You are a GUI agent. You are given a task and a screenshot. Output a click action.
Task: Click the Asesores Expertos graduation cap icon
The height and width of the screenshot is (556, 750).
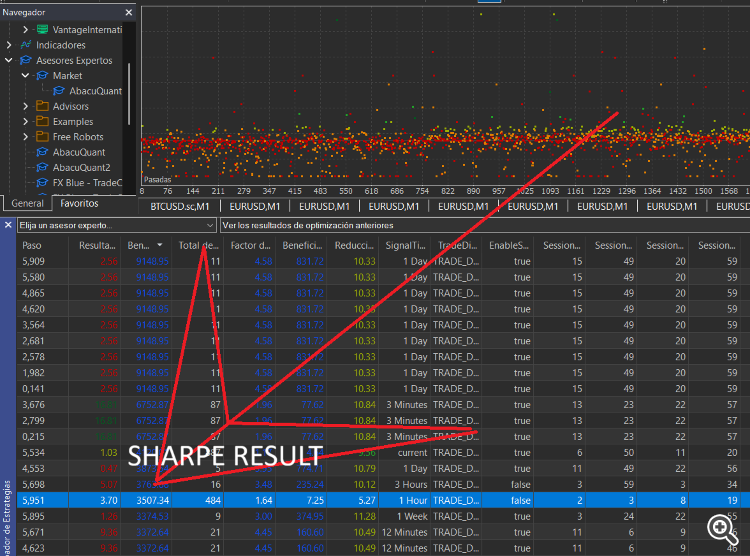[26, 60]
